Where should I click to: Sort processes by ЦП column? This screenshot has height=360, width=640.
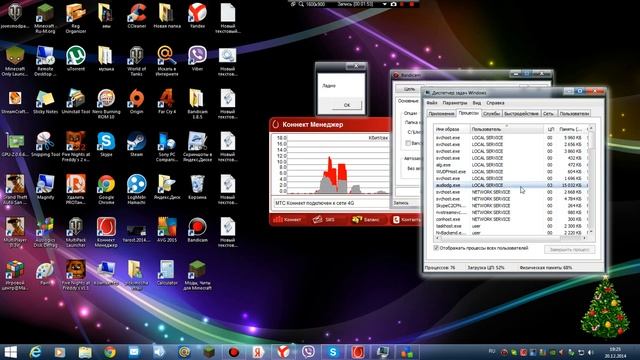pyautogui.click(x=550, y=129)
